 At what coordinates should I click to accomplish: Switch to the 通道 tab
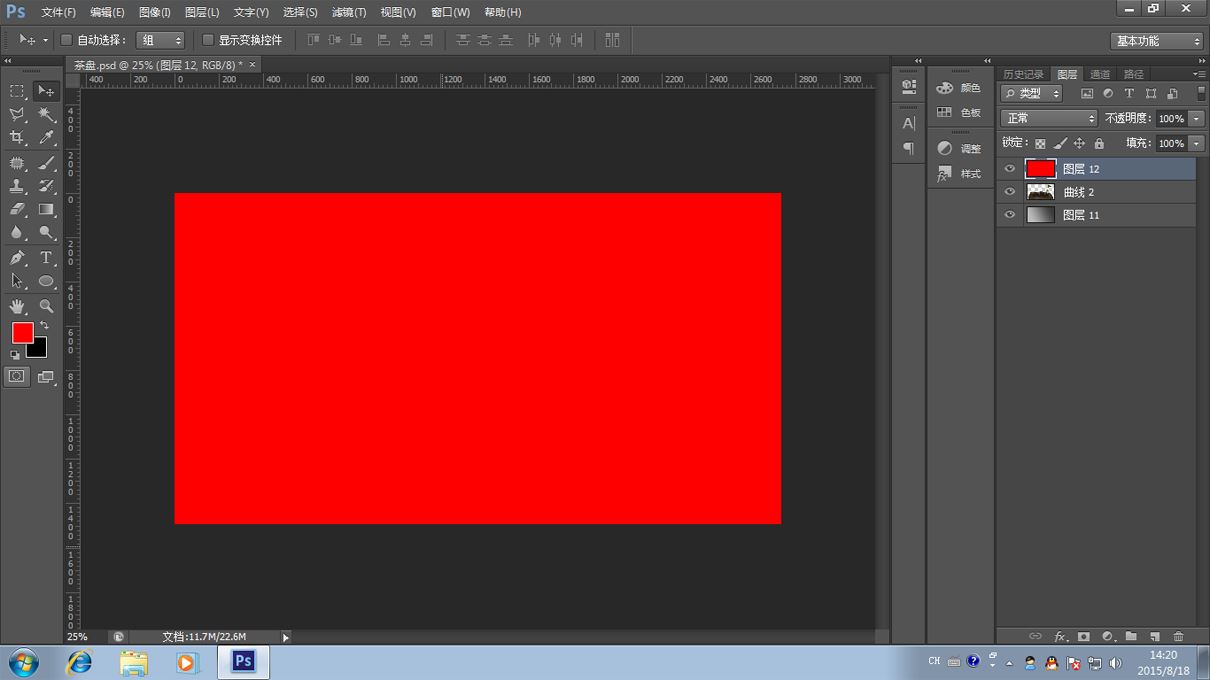pos(1100,74)
